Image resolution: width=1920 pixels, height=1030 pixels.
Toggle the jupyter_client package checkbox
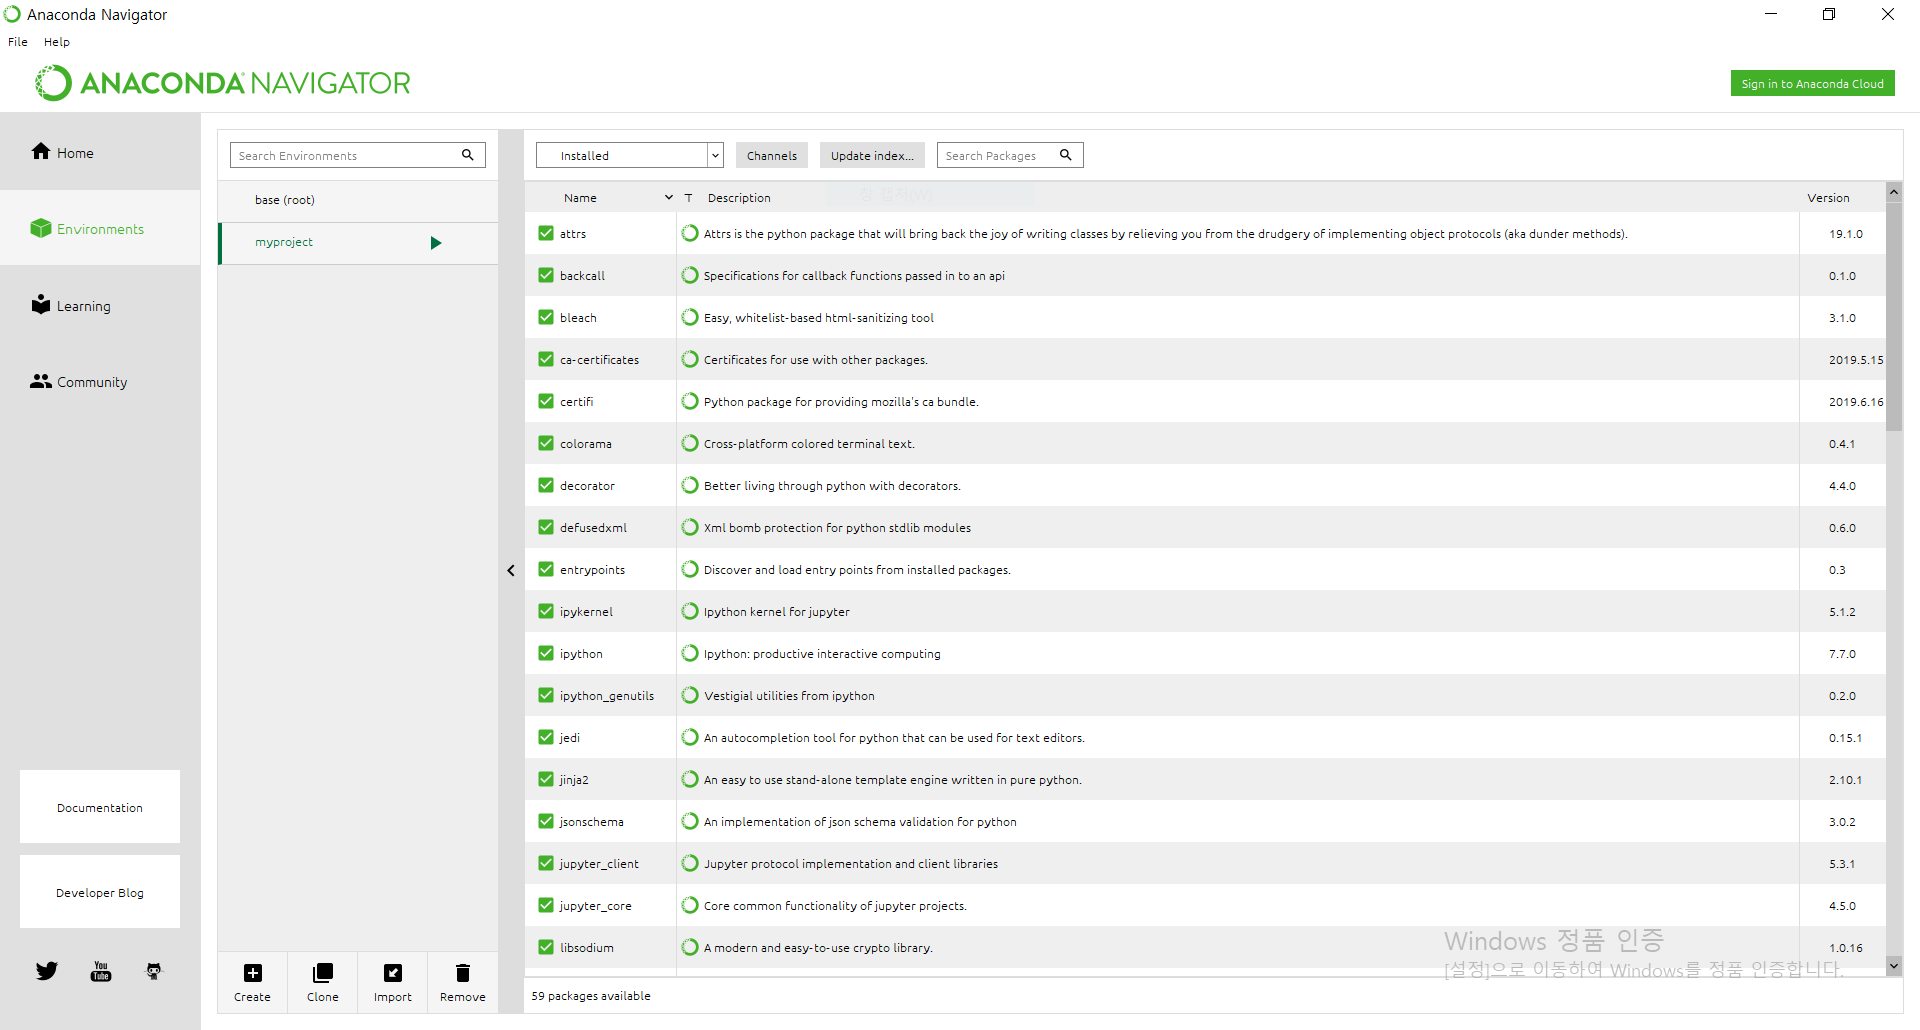point(546,863)
